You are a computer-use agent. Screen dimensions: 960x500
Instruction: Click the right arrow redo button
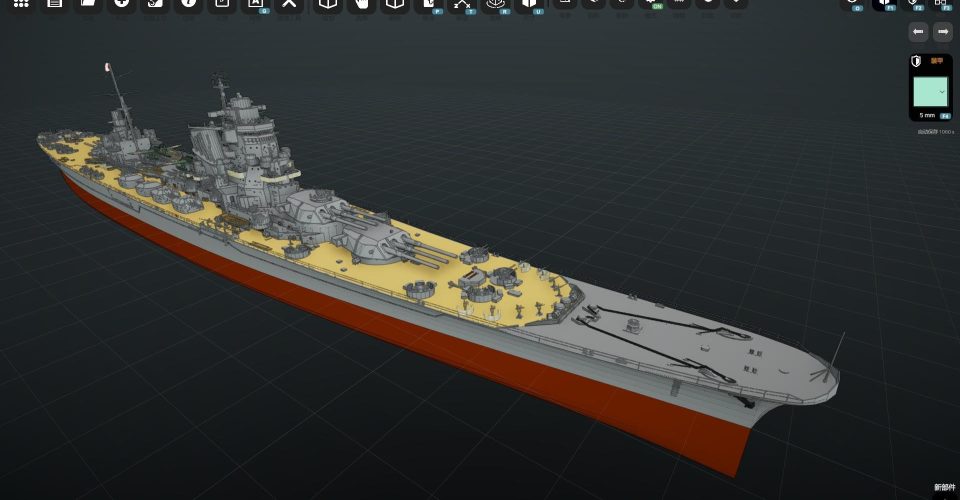point(942,32)
